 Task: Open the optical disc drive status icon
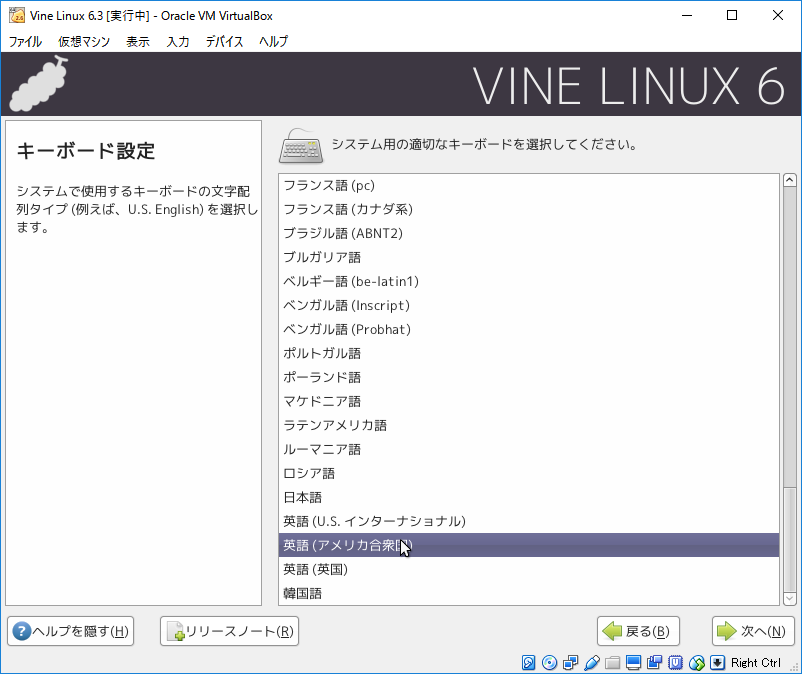coord(549,663)
